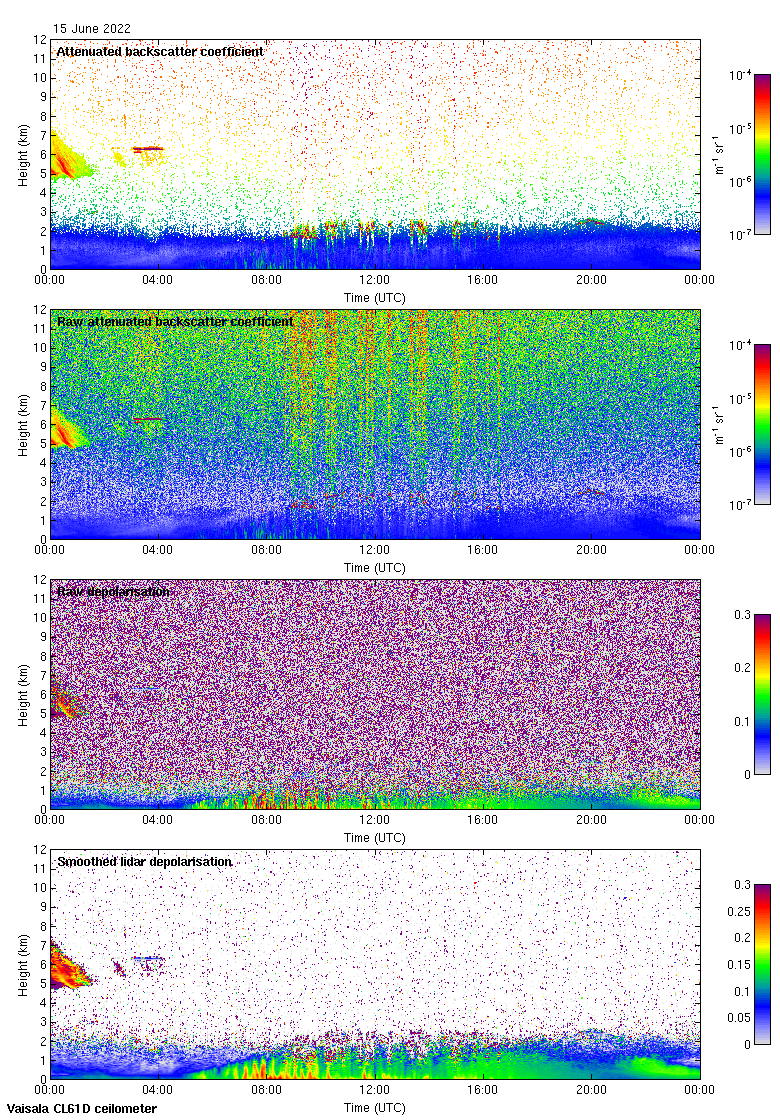Click the 12:00 tick label under top panel
The image size is (780, 1120).
point(375,281)
